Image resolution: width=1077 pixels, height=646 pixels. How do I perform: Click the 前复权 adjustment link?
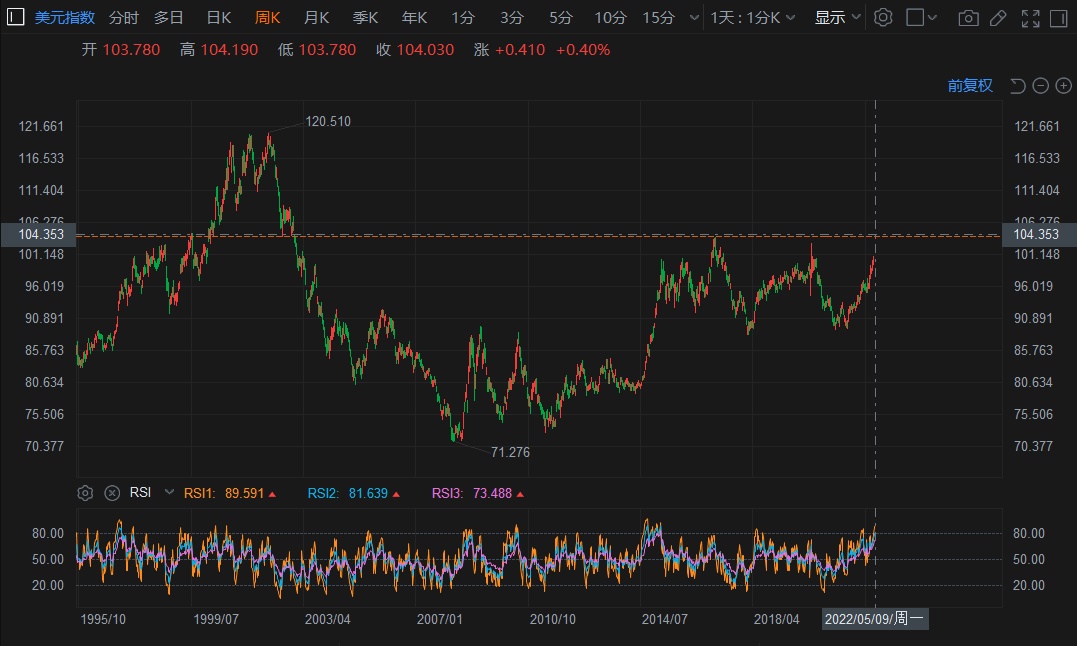pos(970,86)
